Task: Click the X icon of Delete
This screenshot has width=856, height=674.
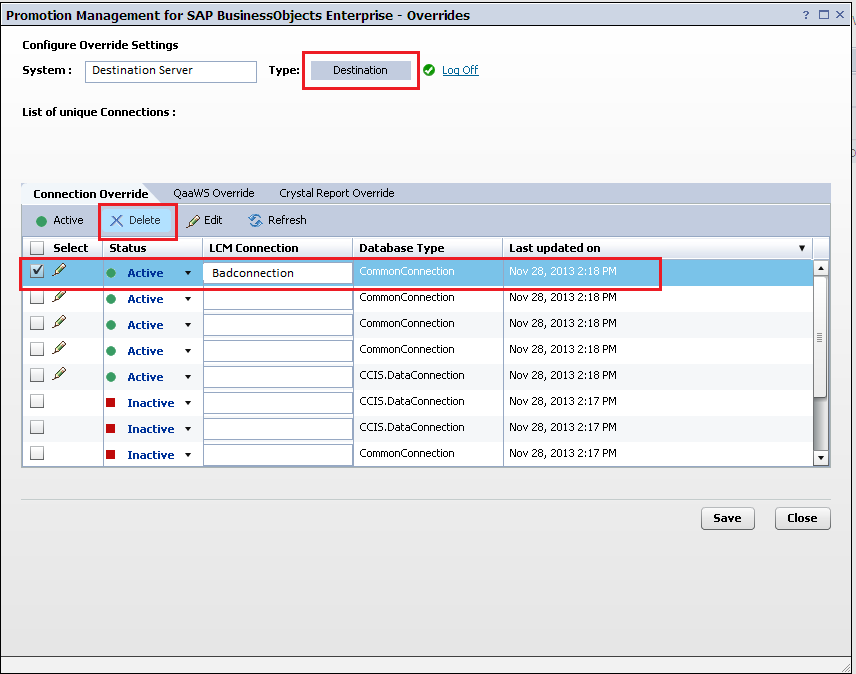Action: coord(116,220)
